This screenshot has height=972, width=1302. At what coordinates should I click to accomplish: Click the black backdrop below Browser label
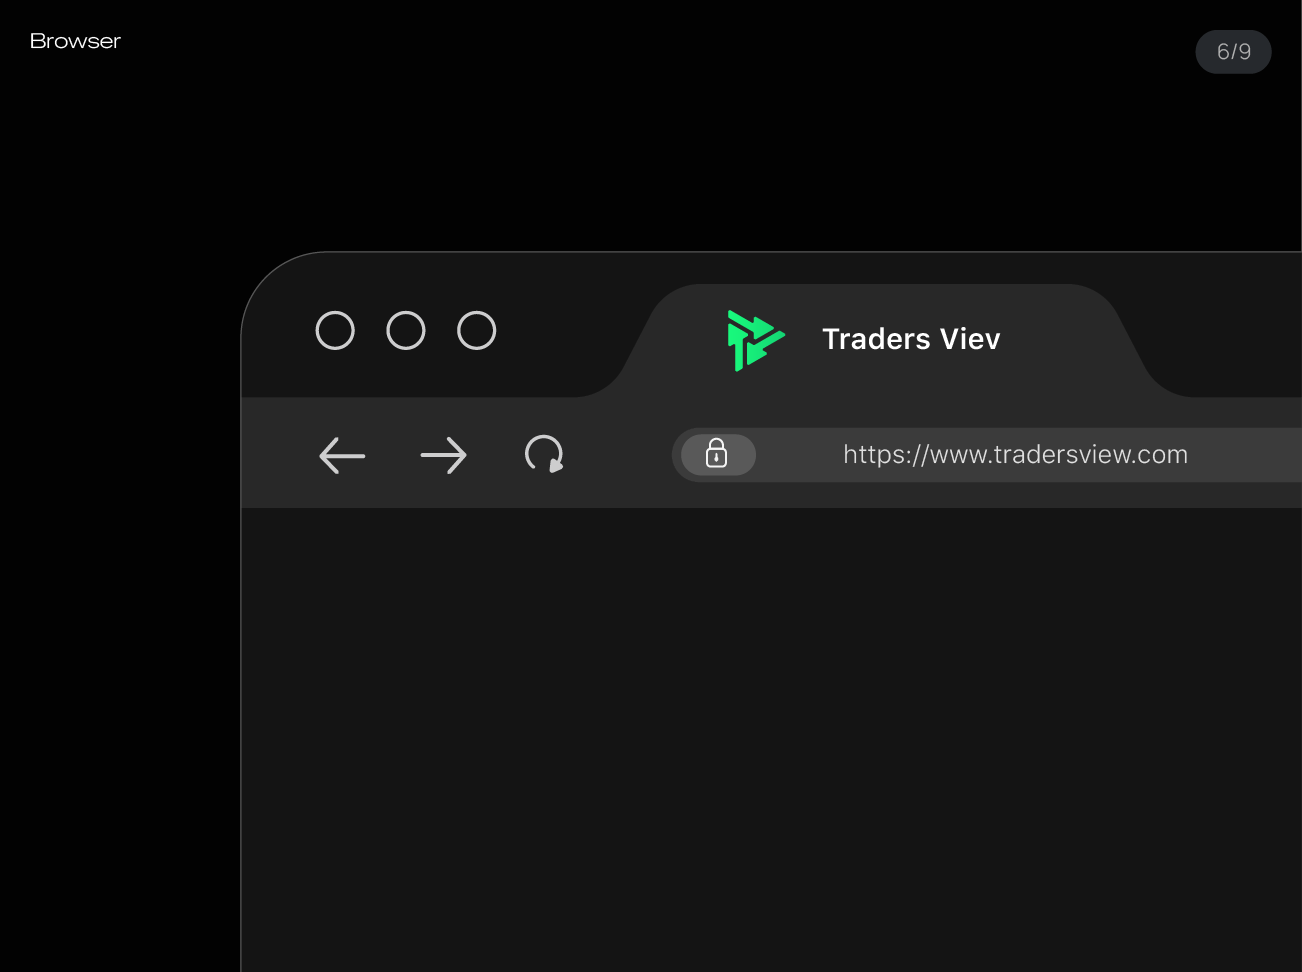(110, 500)
